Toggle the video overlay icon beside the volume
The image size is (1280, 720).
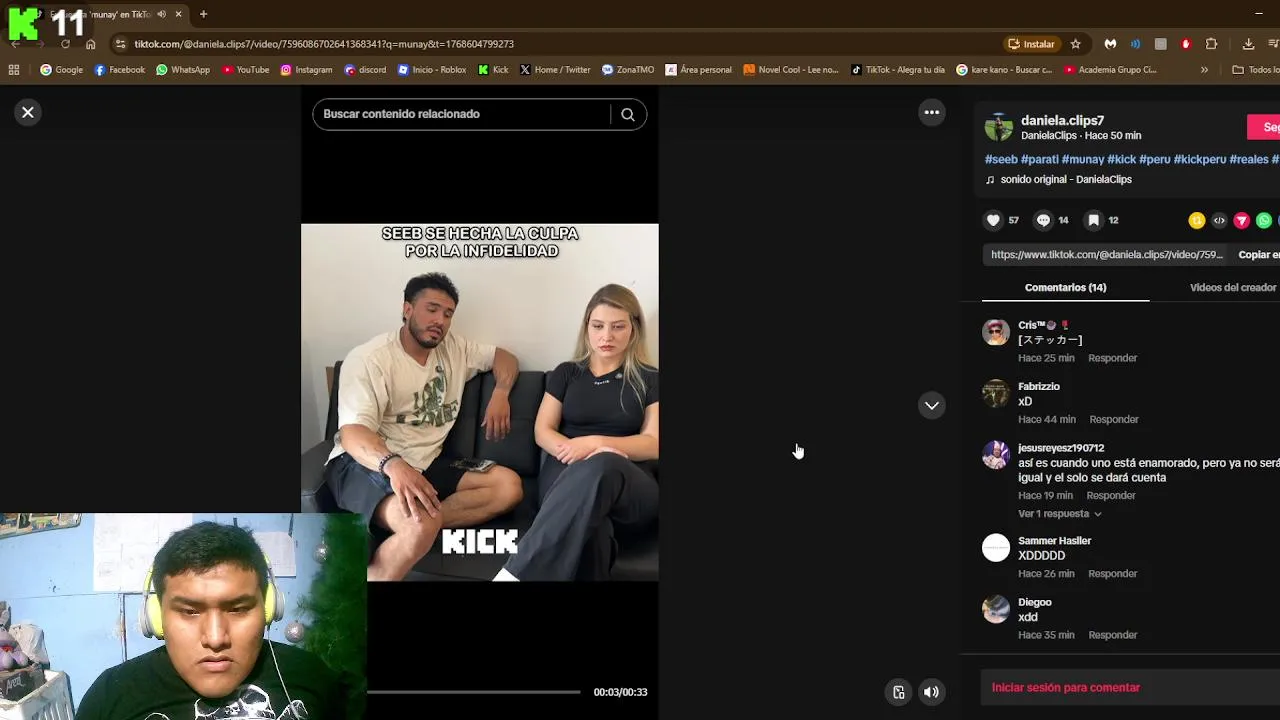899,692
